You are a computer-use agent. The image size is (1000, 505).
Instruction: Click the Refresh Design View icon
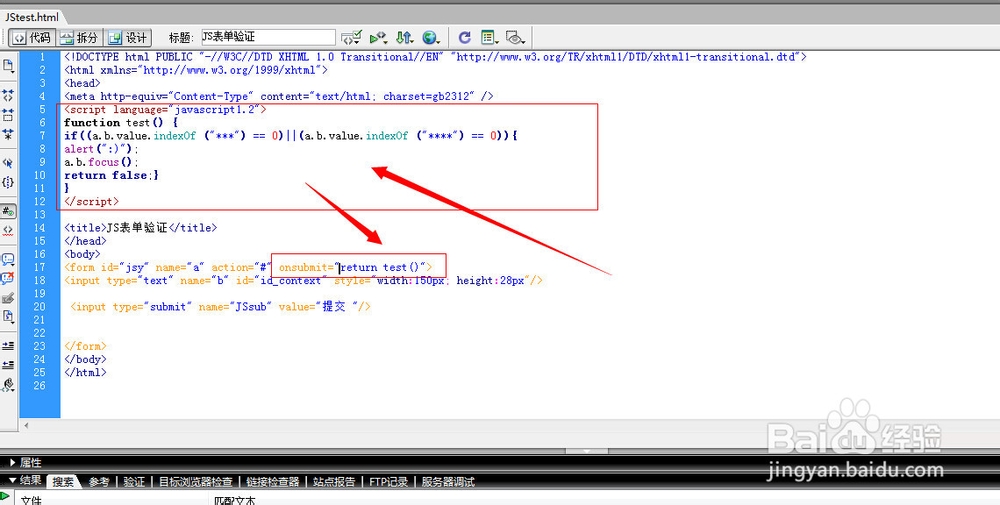coord(464,38)
